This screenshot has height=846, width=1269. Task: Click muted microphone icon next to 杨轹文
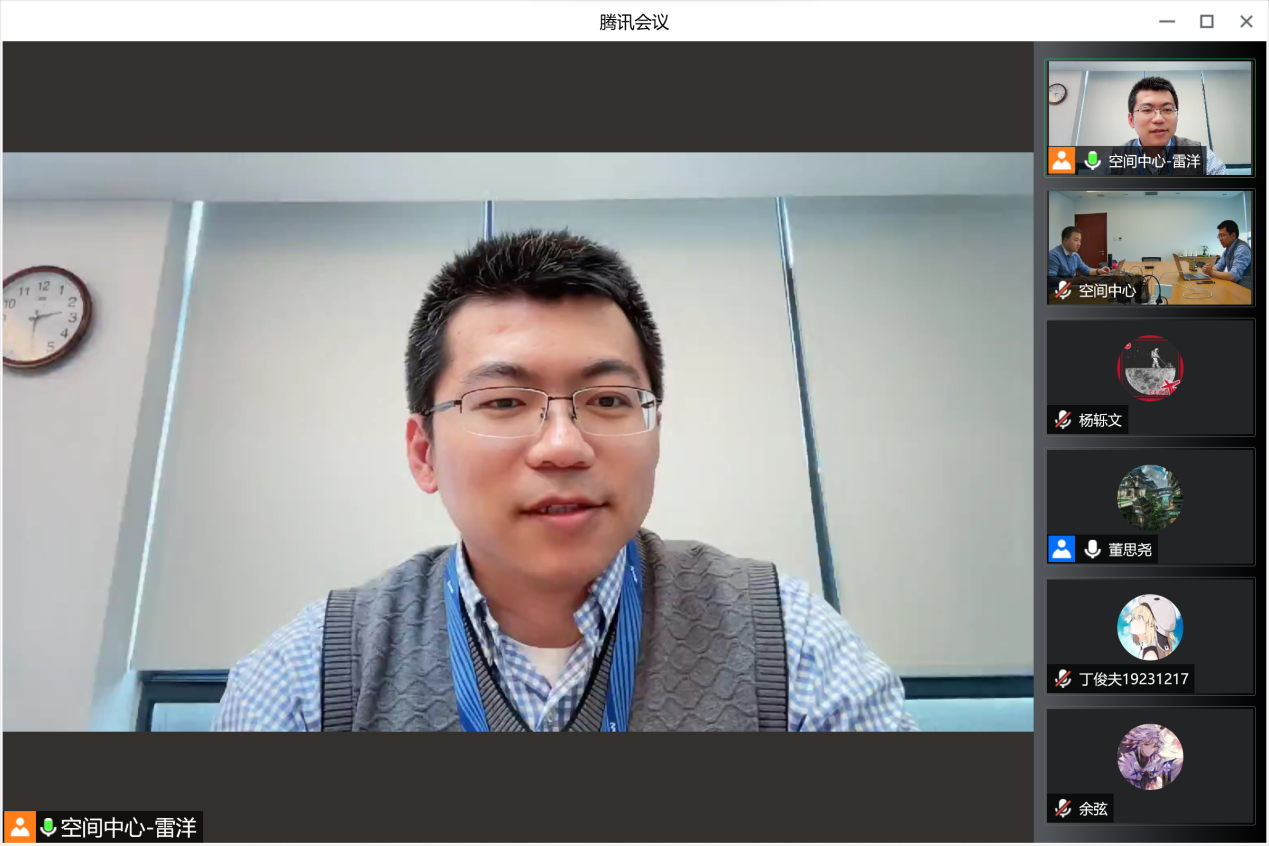pyautogui.click(x=1062, y=420)
